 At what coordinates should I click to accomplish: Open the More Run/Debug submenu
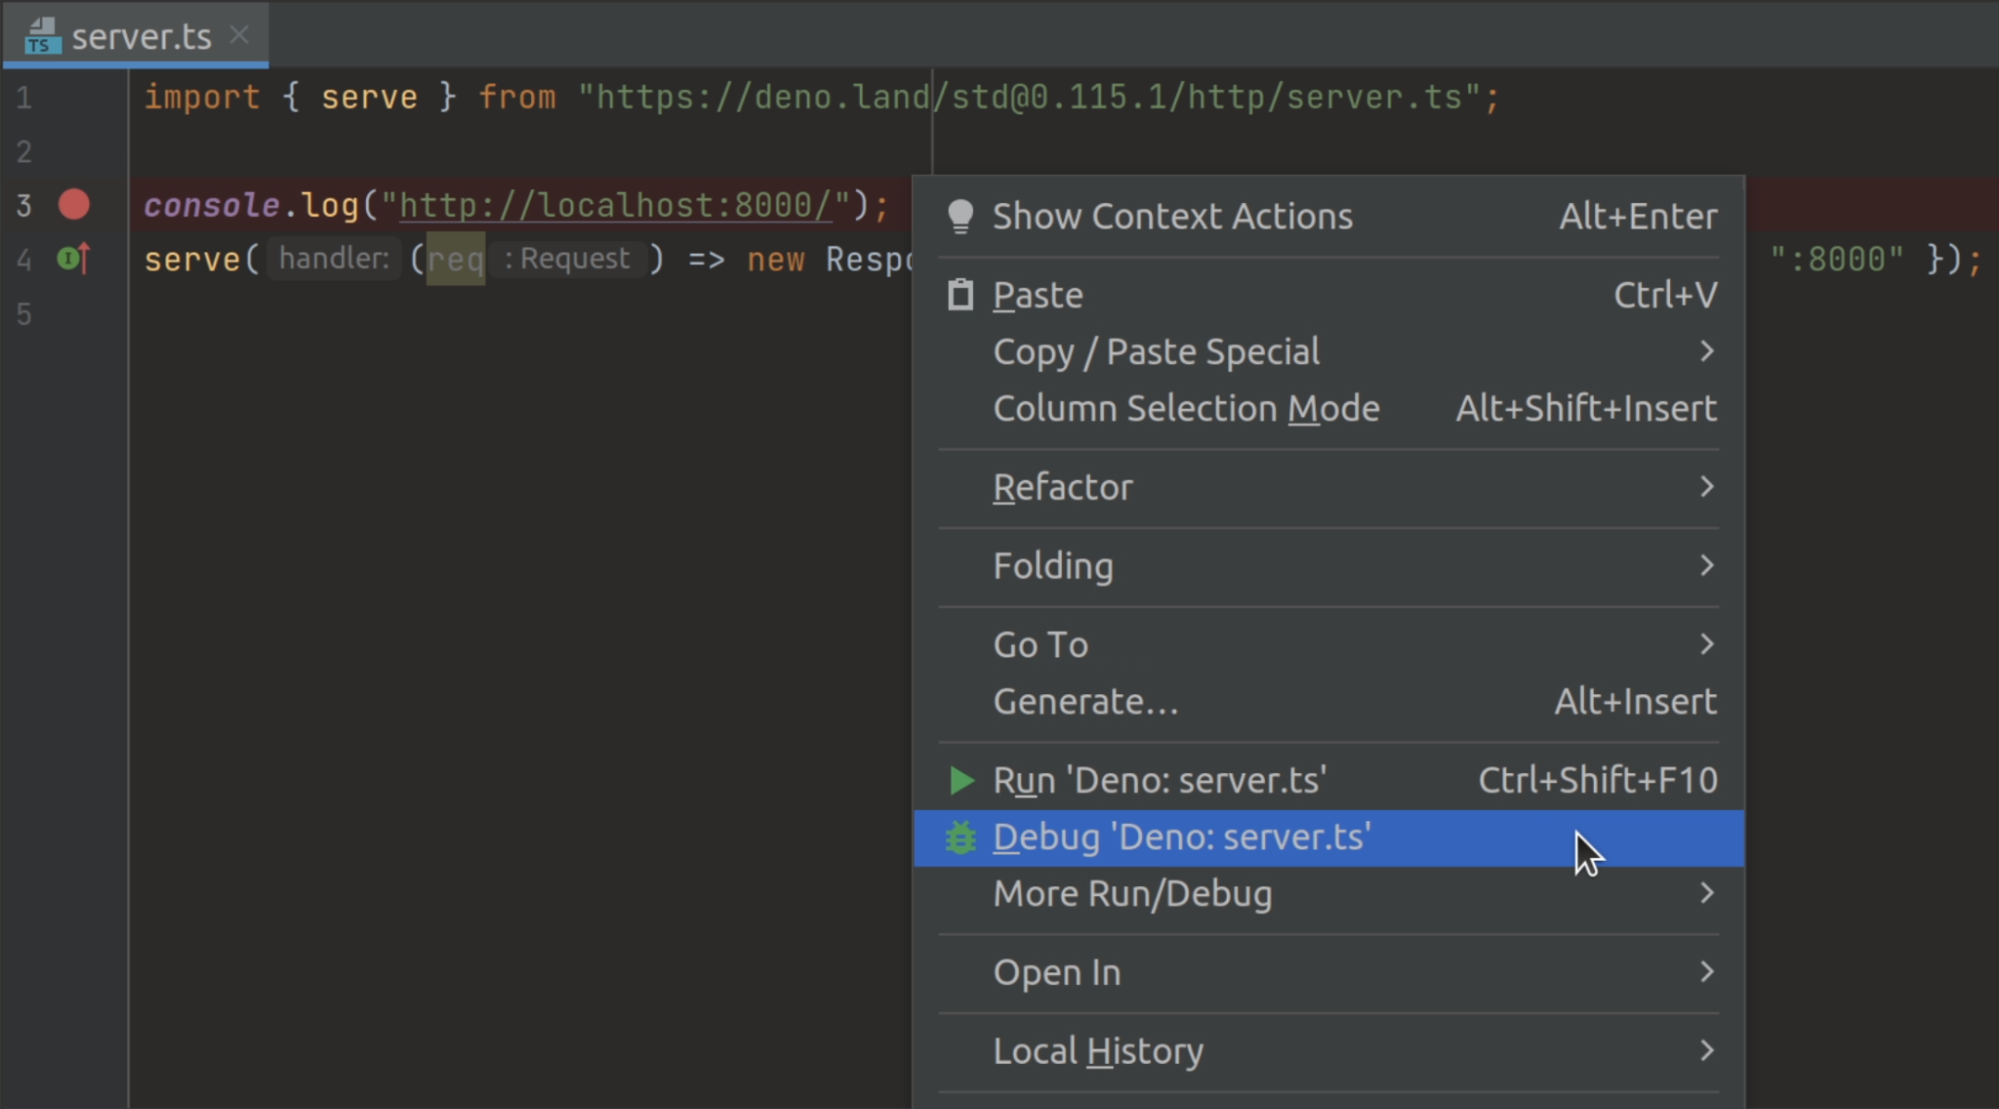[1132, 893]
